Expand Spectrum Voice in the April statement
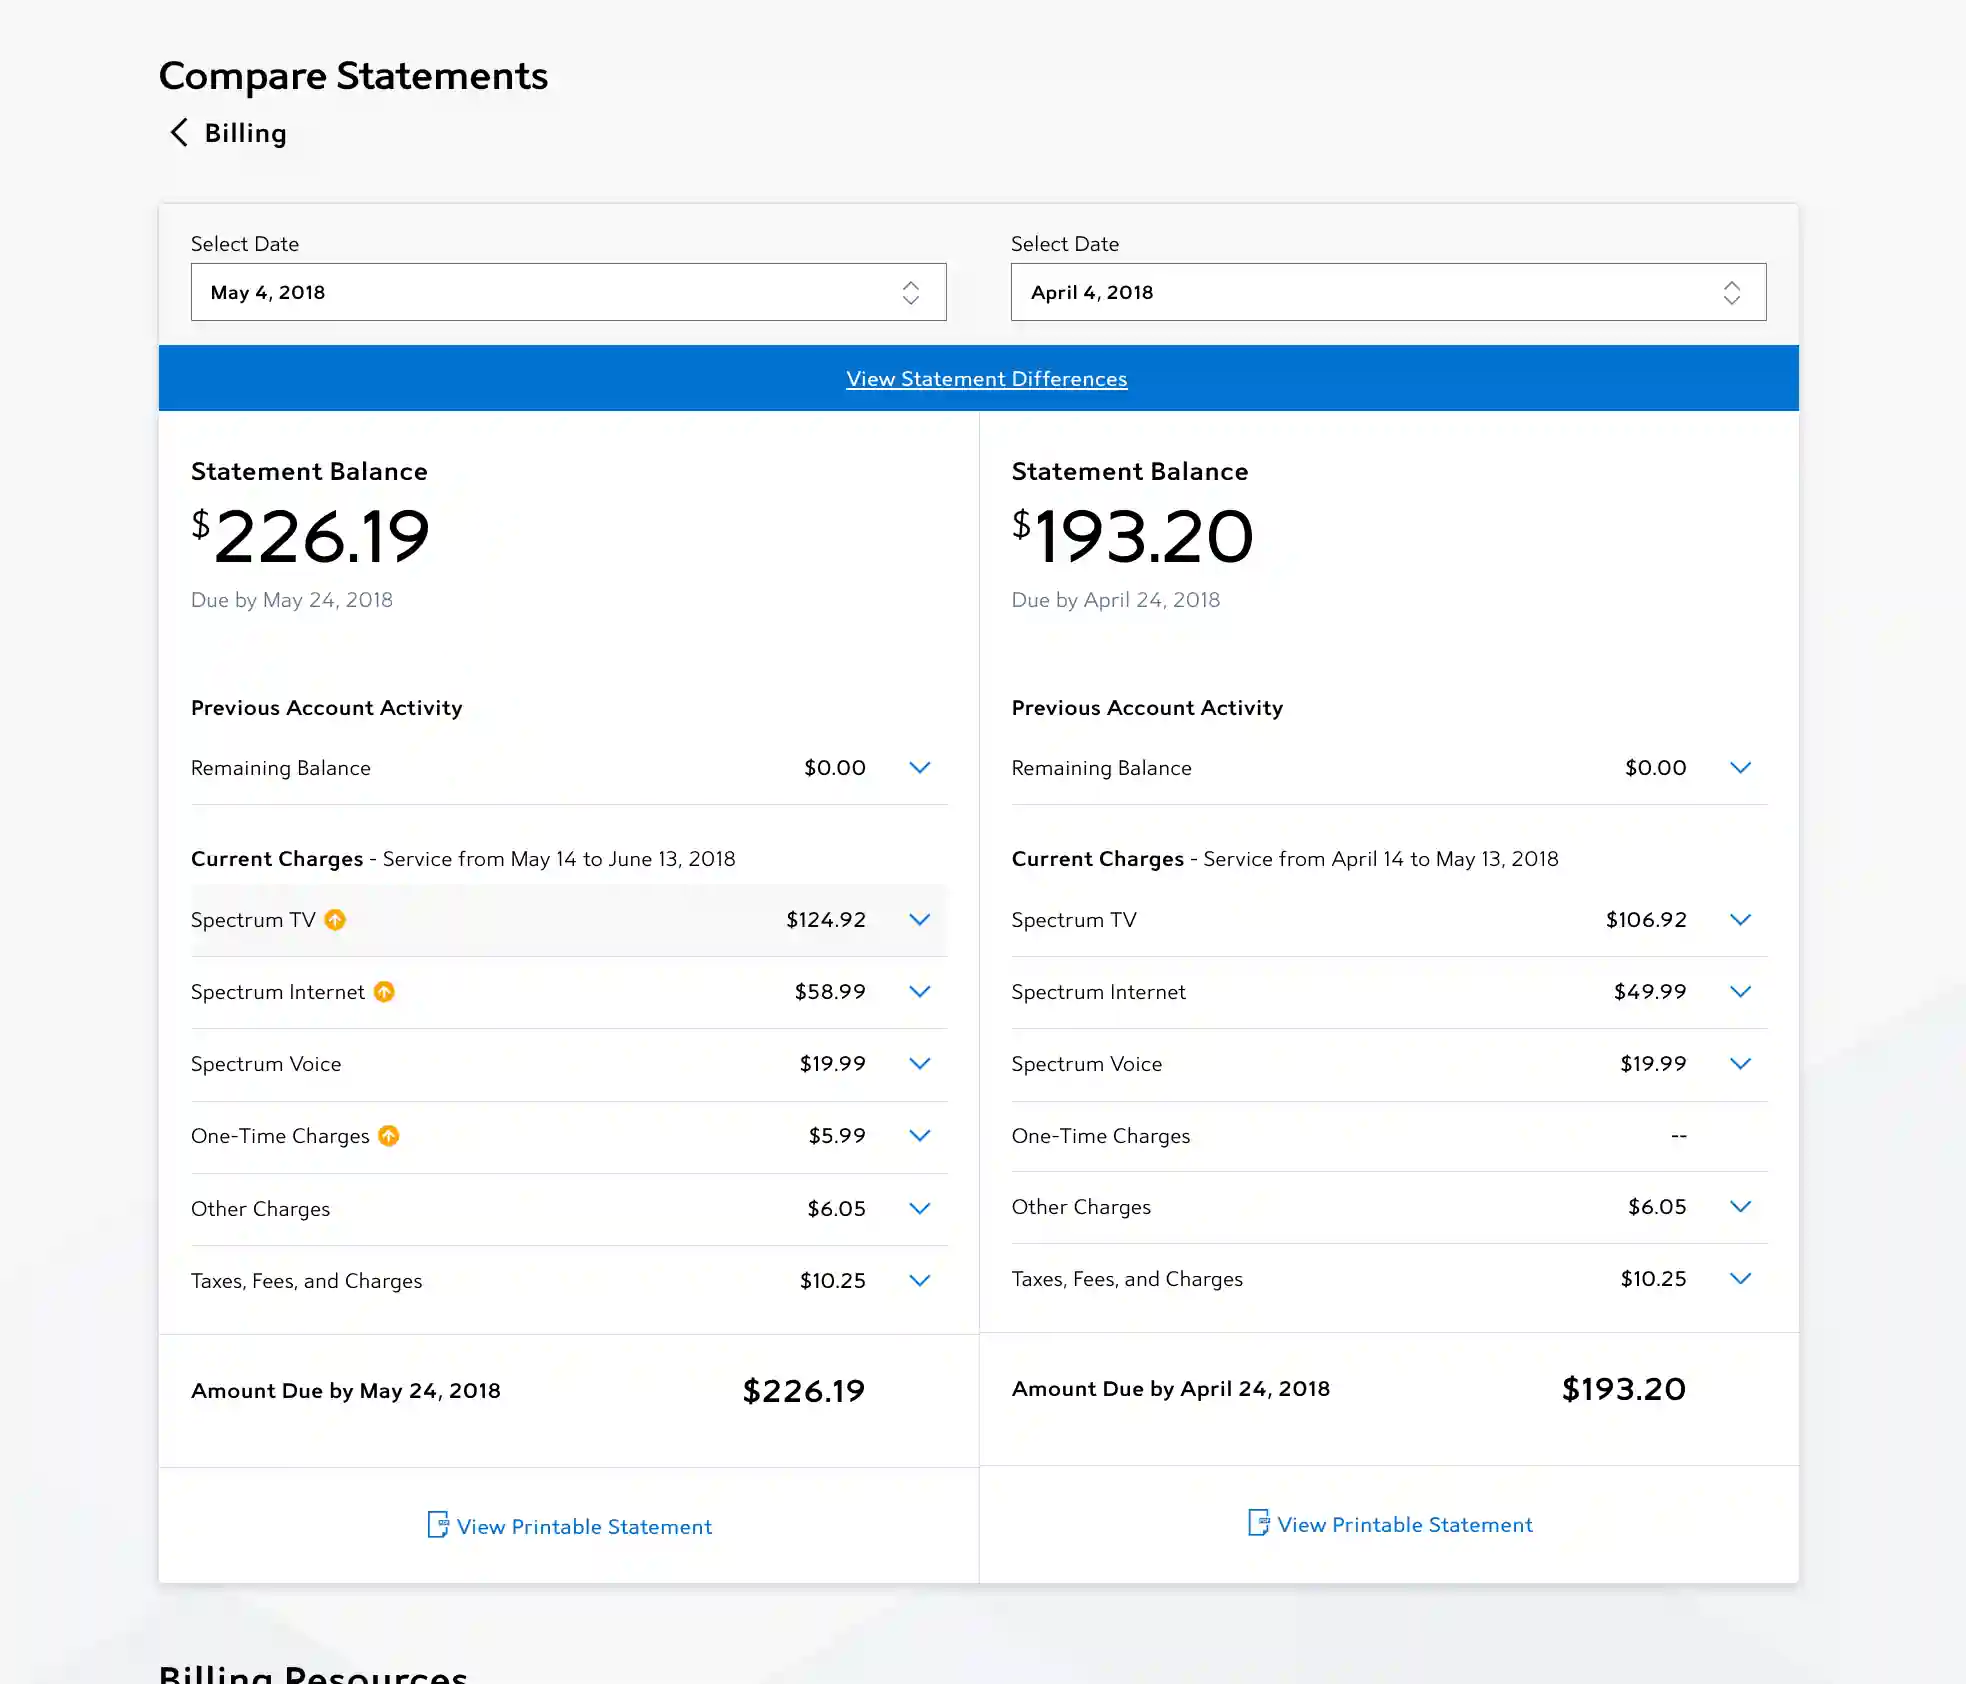1966x1684 pixels. point(1740,1064)
